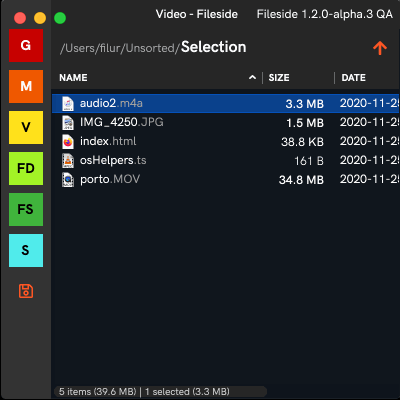This screenshot has width=400, height=400.
Task: Select the index.html file name
Action: click(108, 141)
